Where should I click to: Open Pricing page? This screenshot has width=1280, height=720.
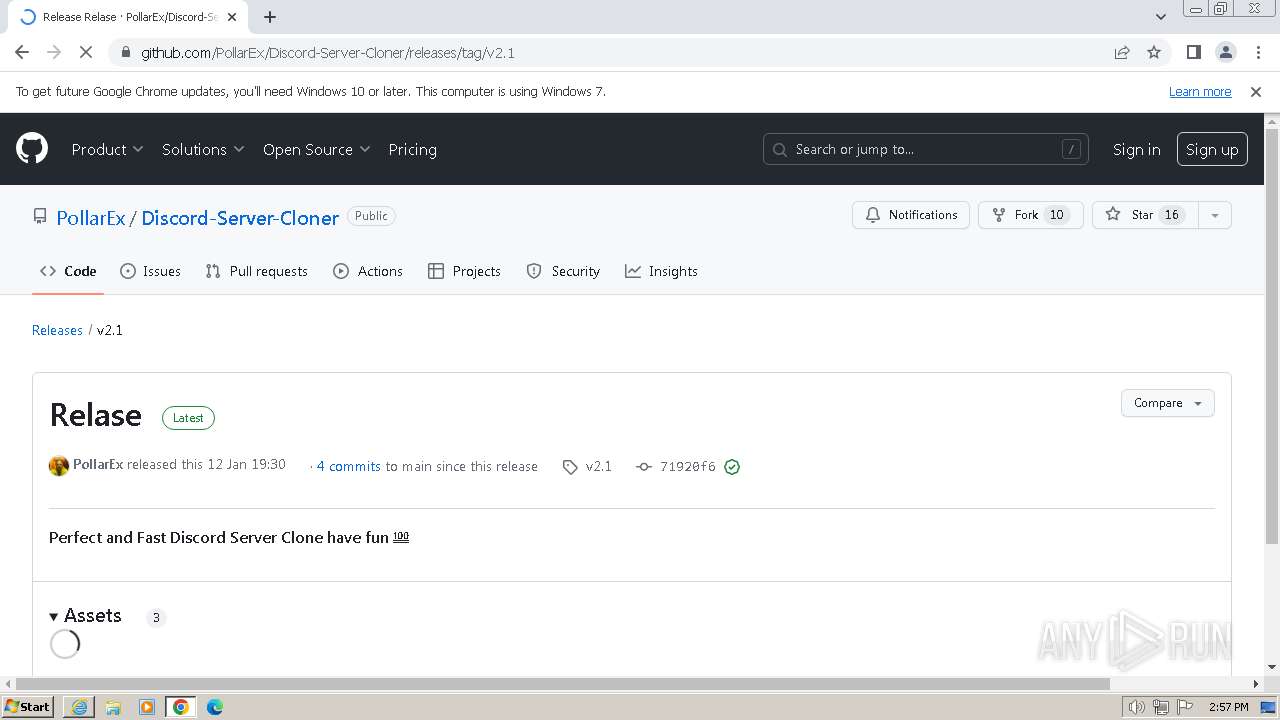(412, 149)
